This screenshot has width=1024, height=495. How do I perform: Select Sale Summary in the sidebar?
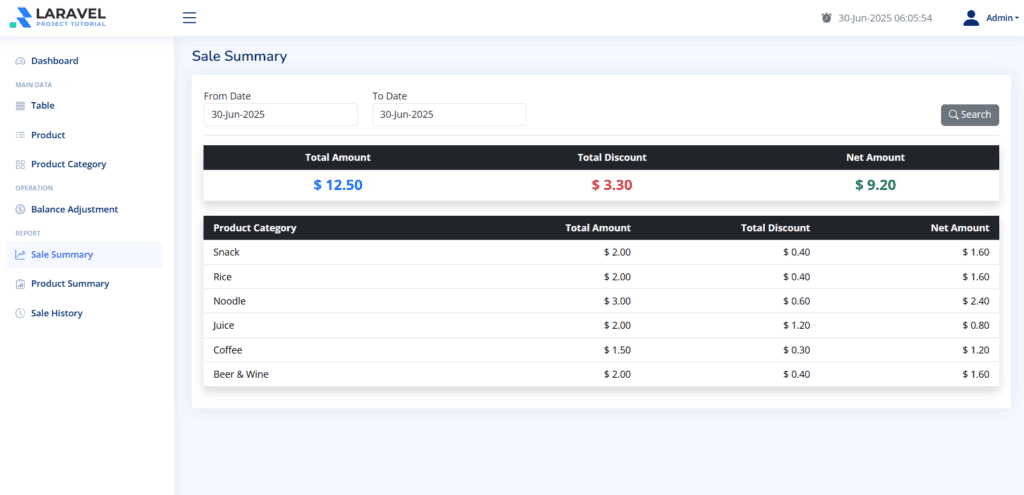pos(62,255)
